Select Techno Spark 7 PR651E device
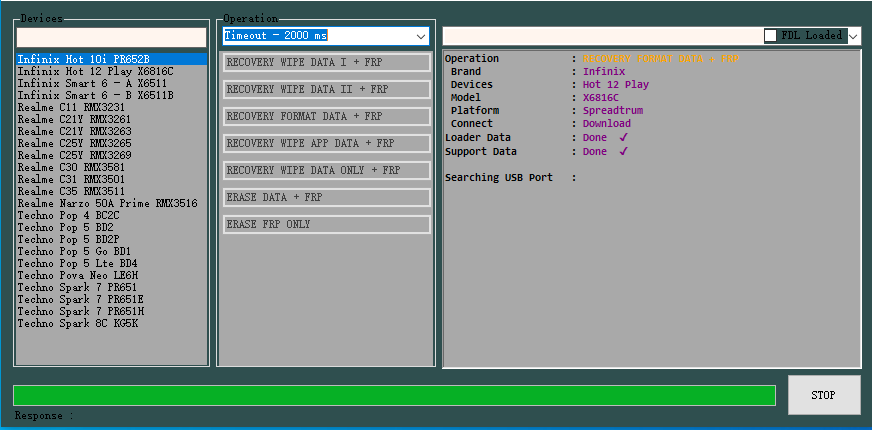This screenshot has height=430, width=872. pos(112,299)
